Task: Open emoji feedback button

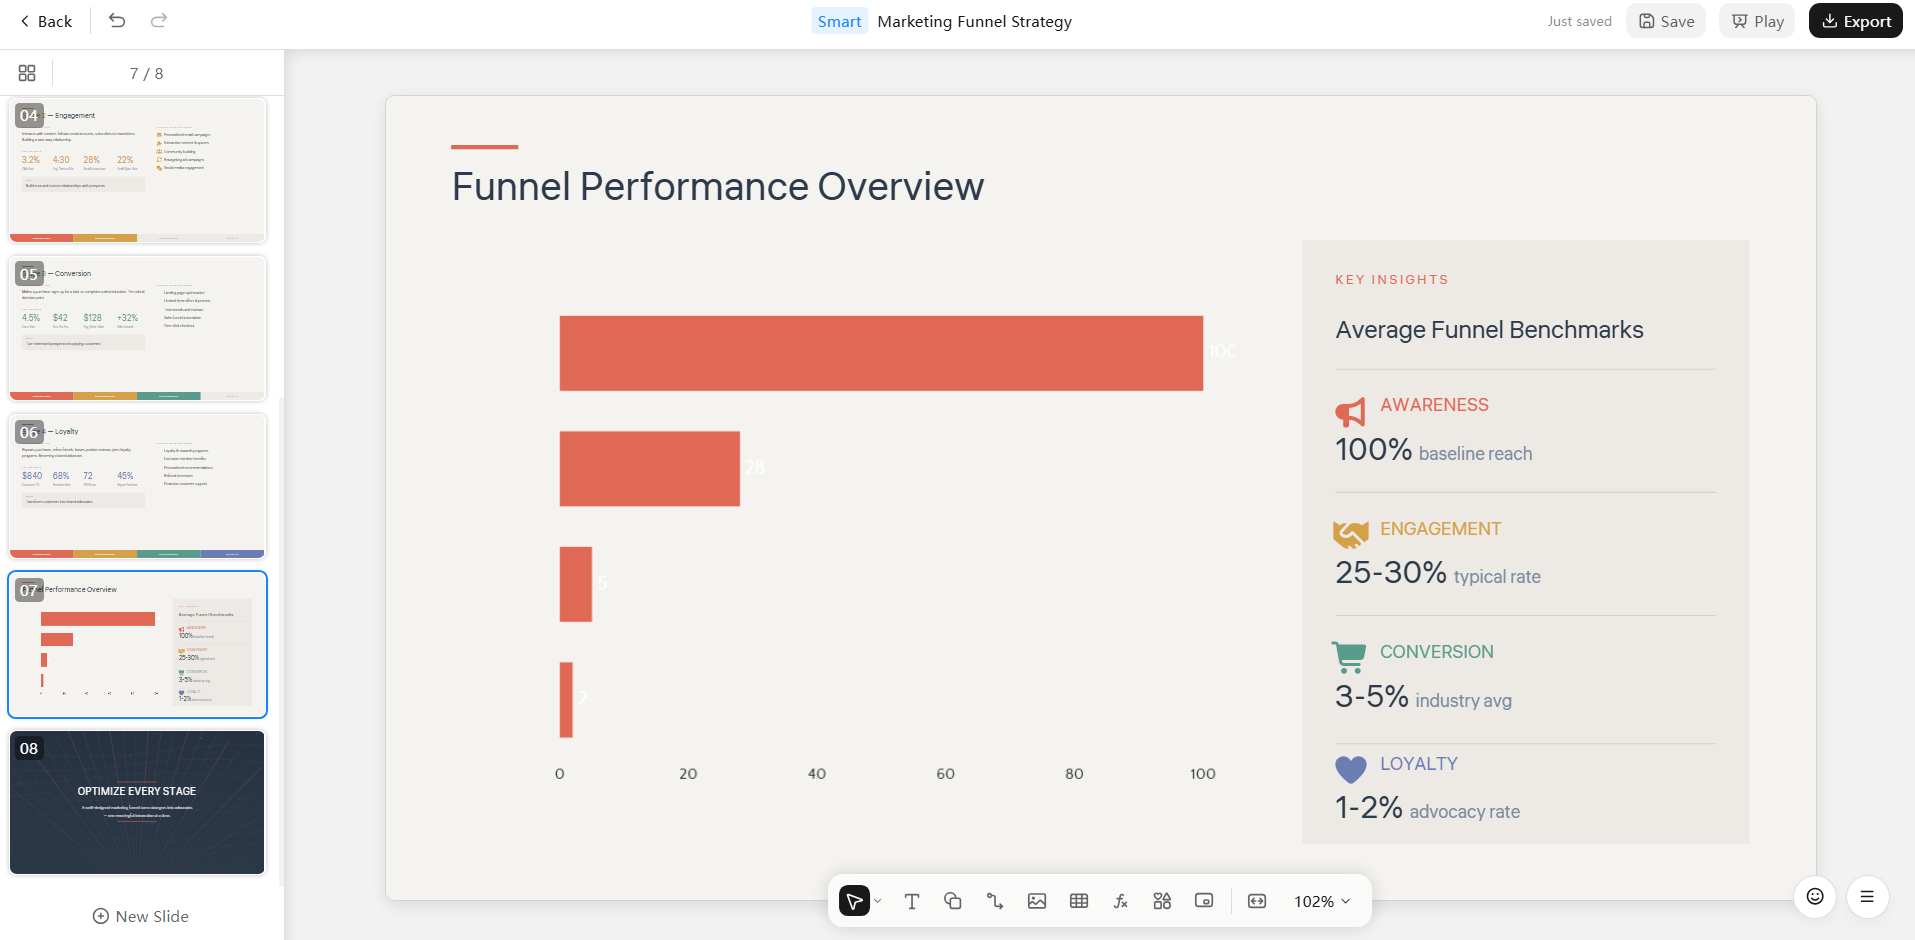Action: tap(1815, 897)
